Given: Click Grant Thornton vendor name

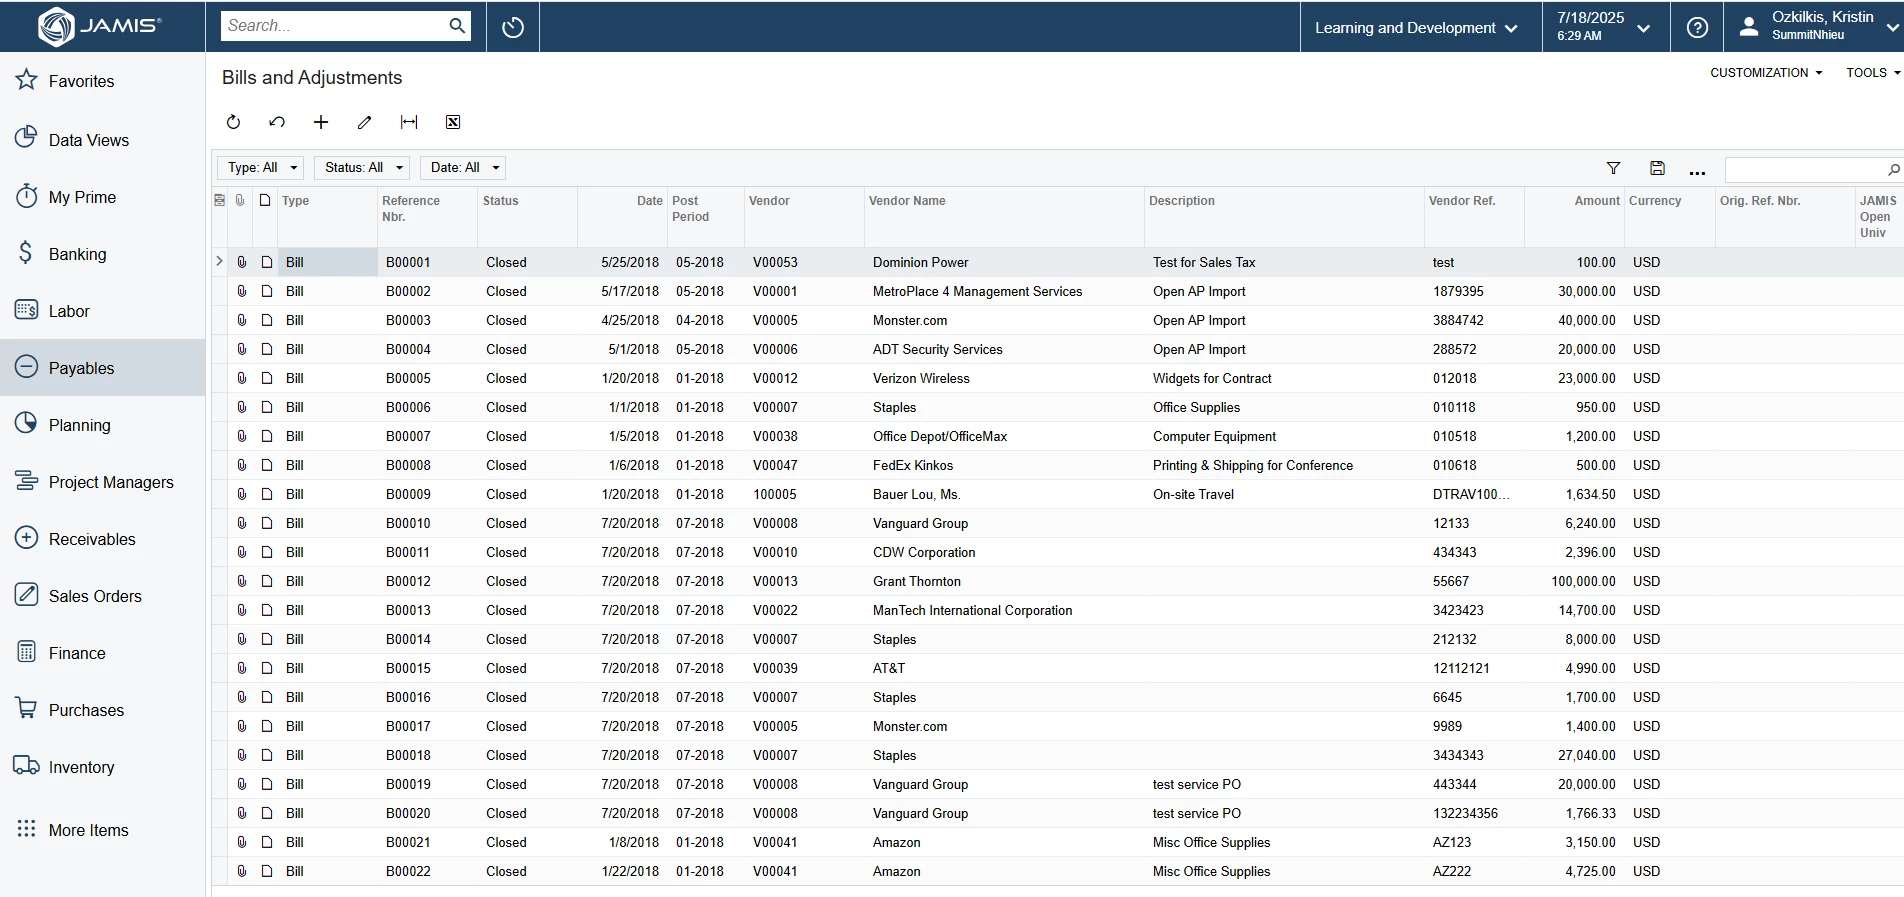Looking at the screenshot, I should click(x=916, y=581).
